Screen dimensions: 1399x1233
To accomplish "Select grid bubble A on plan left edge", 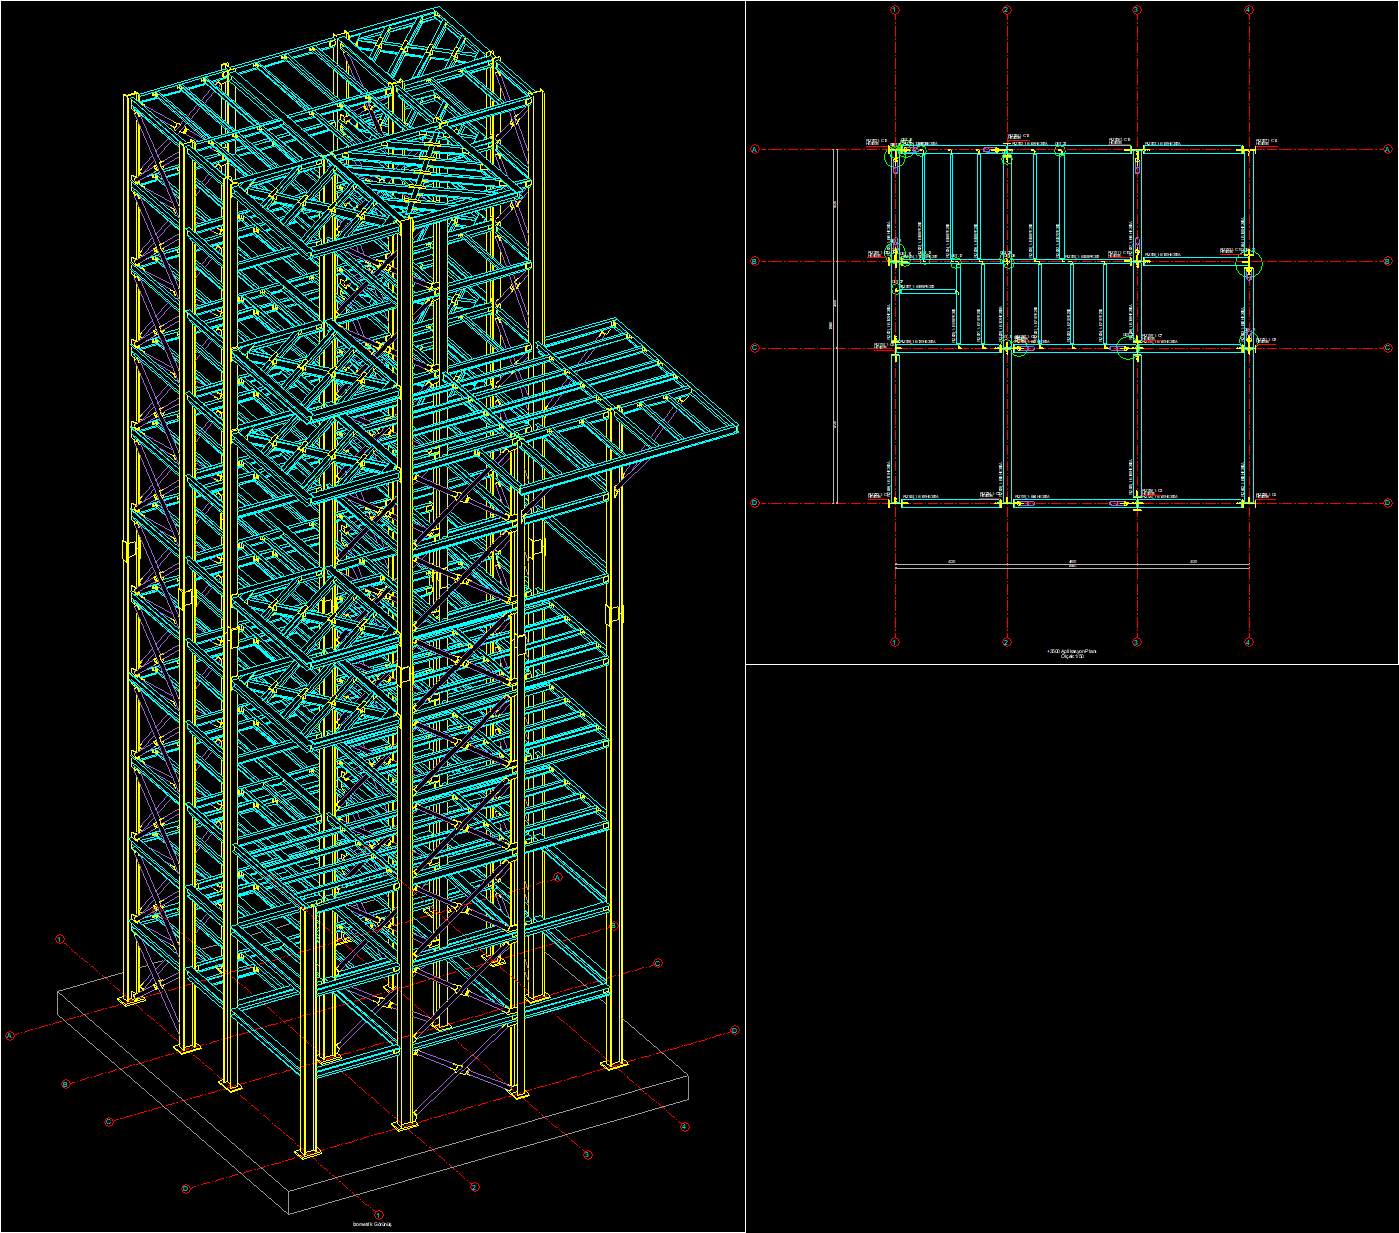I will click(x=754, y=148).
